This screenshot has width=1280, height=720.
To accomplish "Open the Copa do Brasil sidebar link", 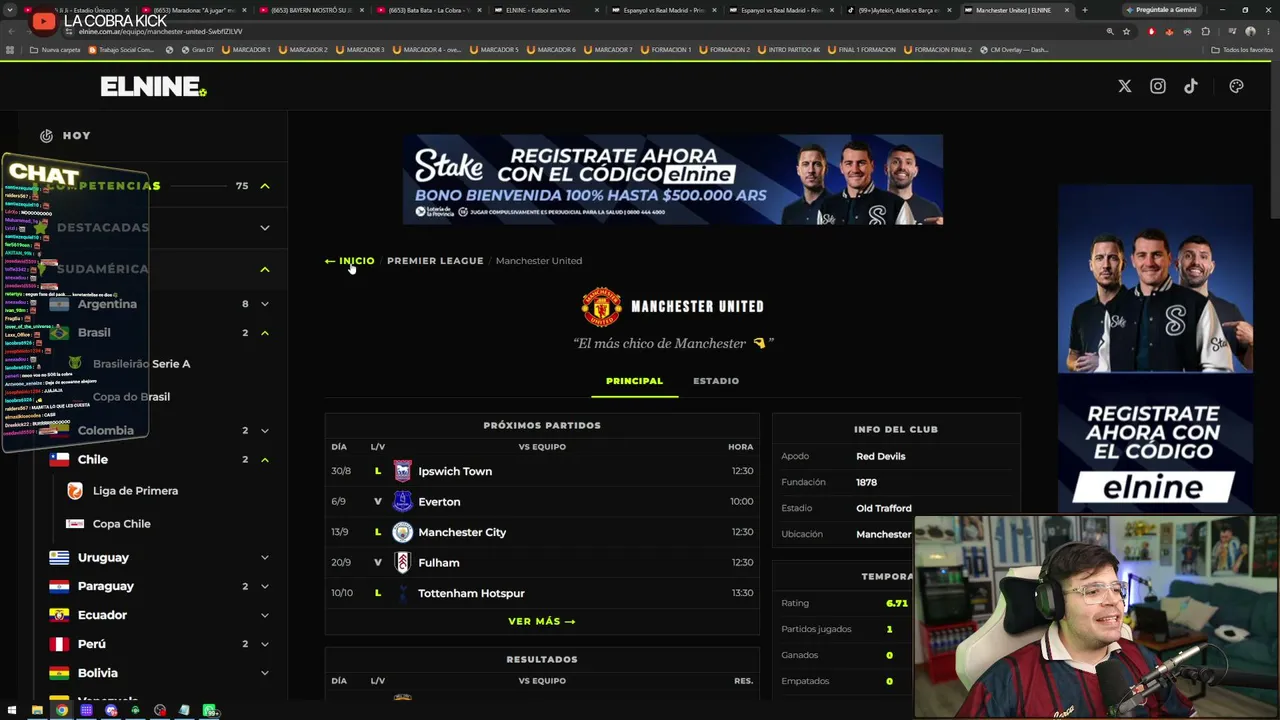I will [131, 397].
